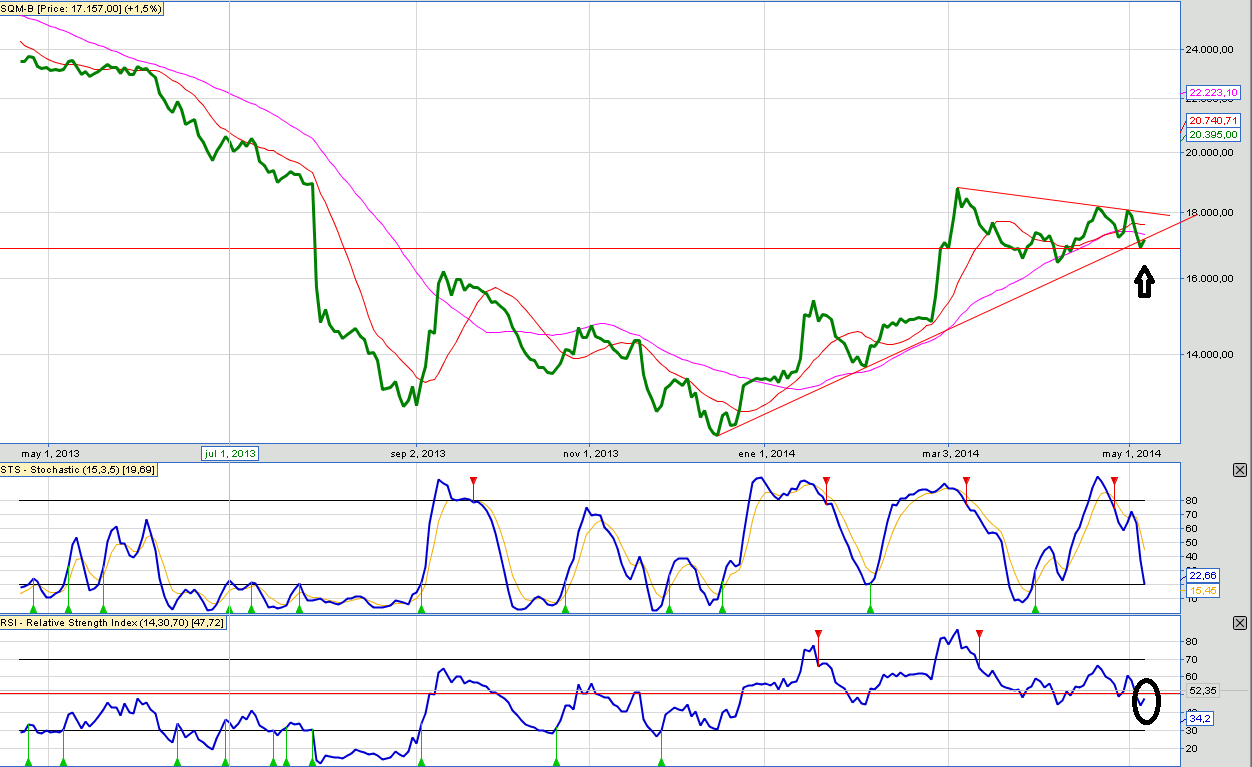
Task: Click the rightmost green buy marker on Stochastic
Action: pyautogui.click(x=1035, y=607)
